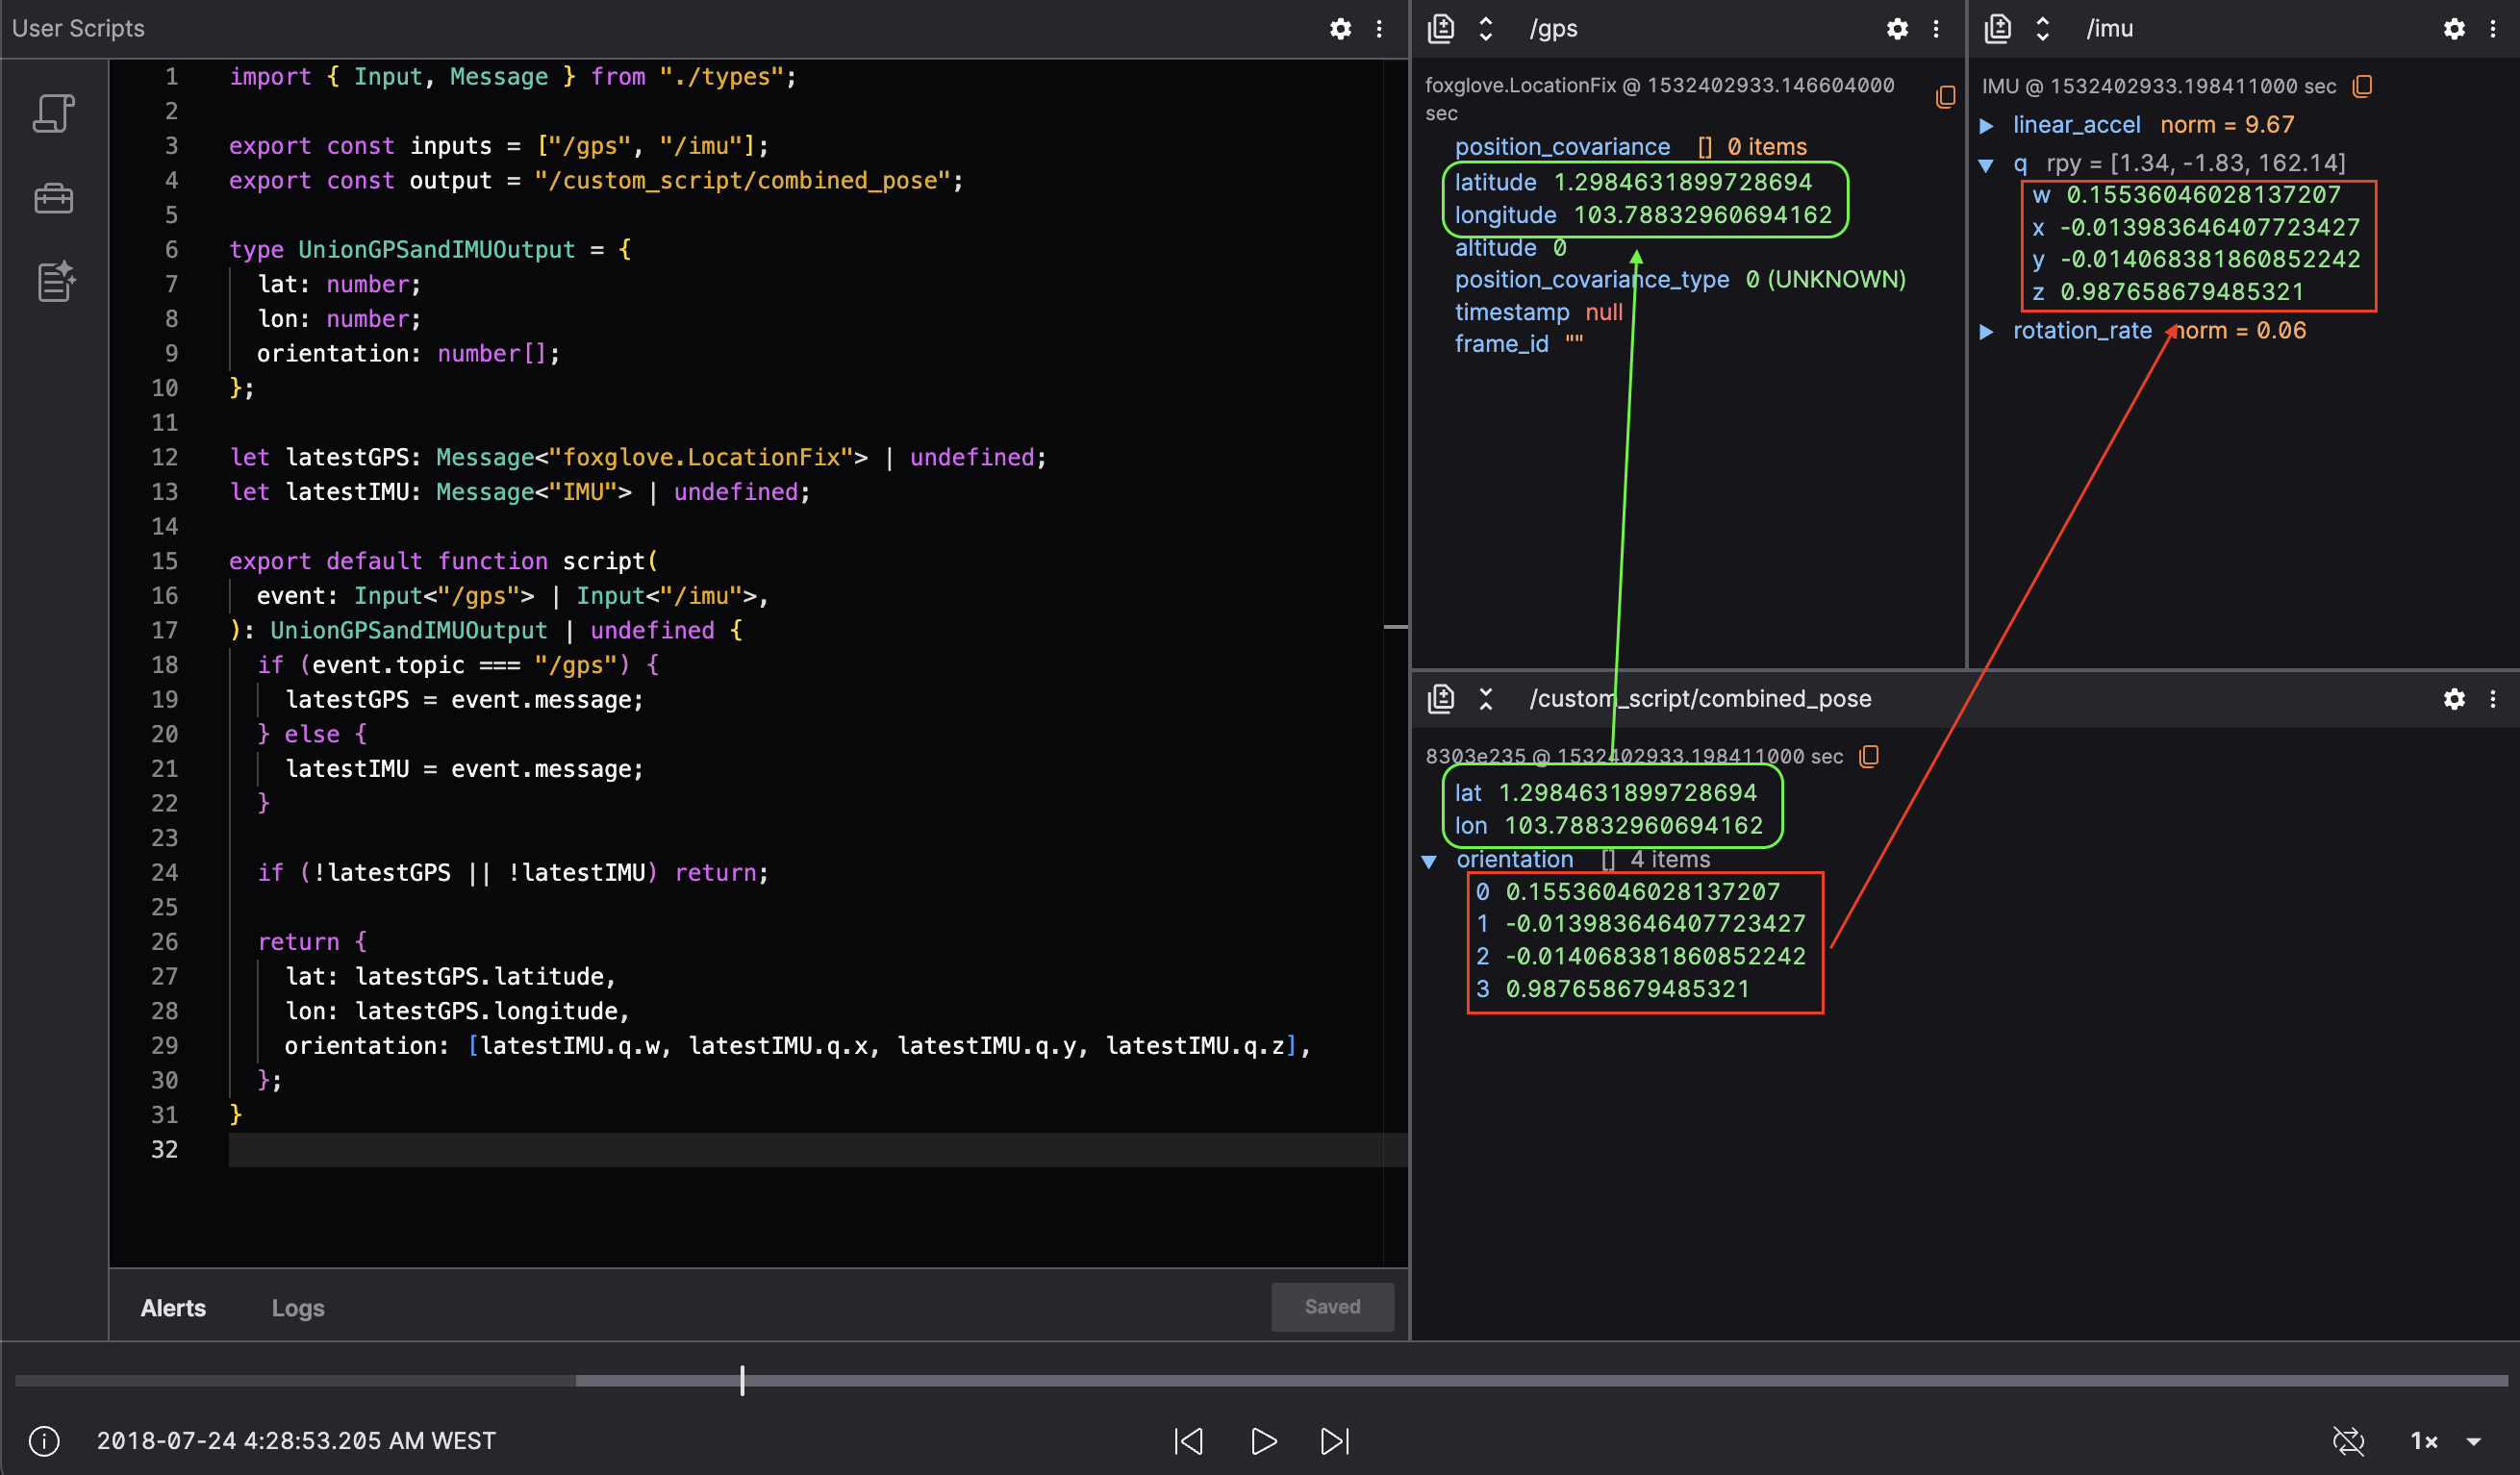Image resolution: width=2520 pixels, height=1475 pixels.
Task: Click the timestamp null field
Action: pos(1538,312)
